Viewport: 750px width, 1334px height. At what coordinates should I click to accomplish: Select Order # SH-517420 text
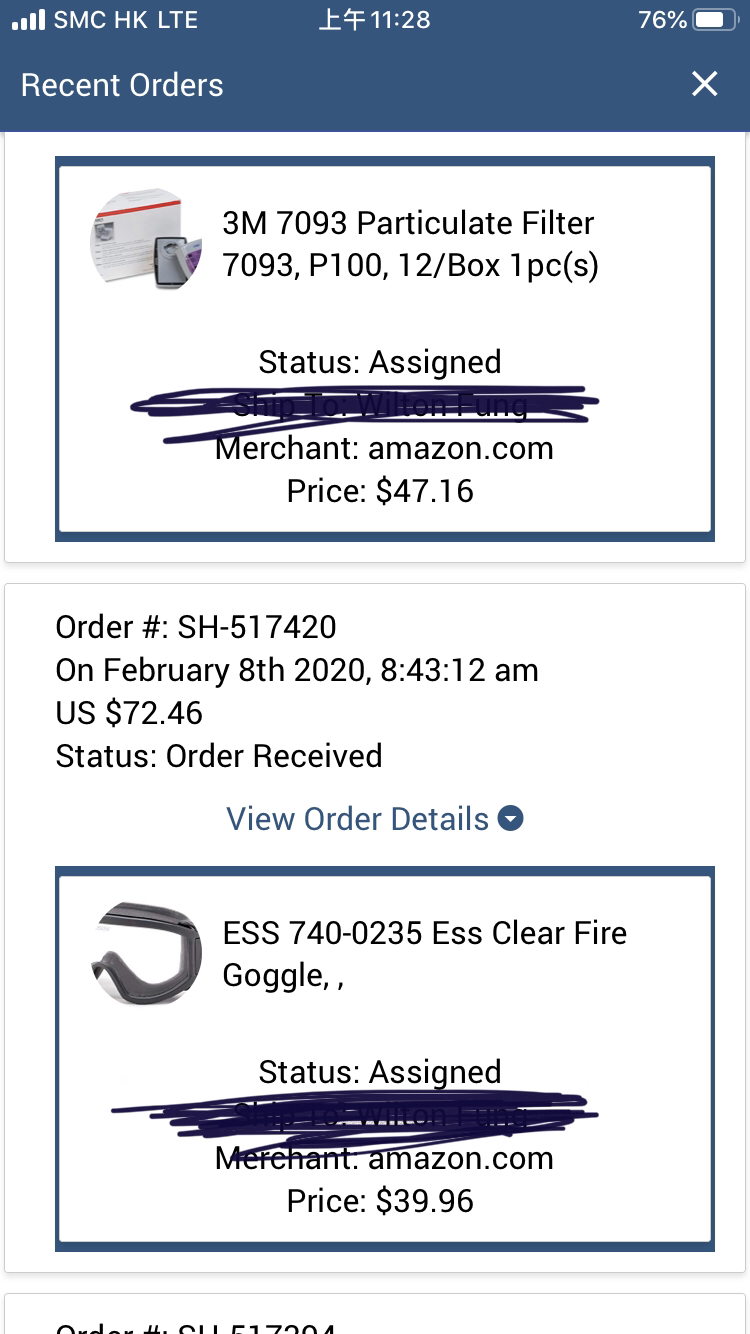pyautogui.click(x=196, y=627)
